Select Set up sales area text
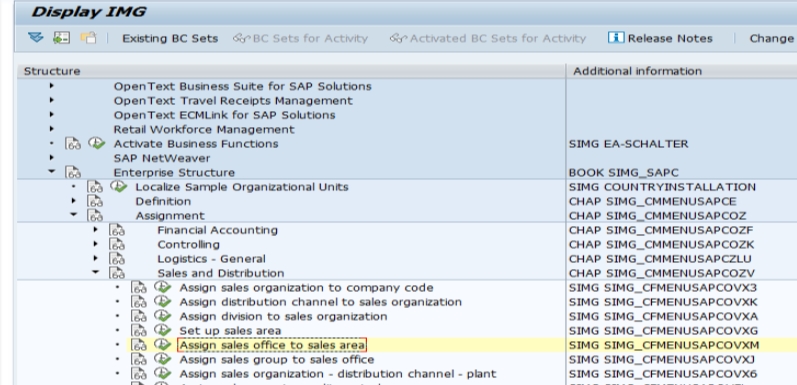This screenshot has height=385, width=797. pyautogui.click(x=230, y=331)
